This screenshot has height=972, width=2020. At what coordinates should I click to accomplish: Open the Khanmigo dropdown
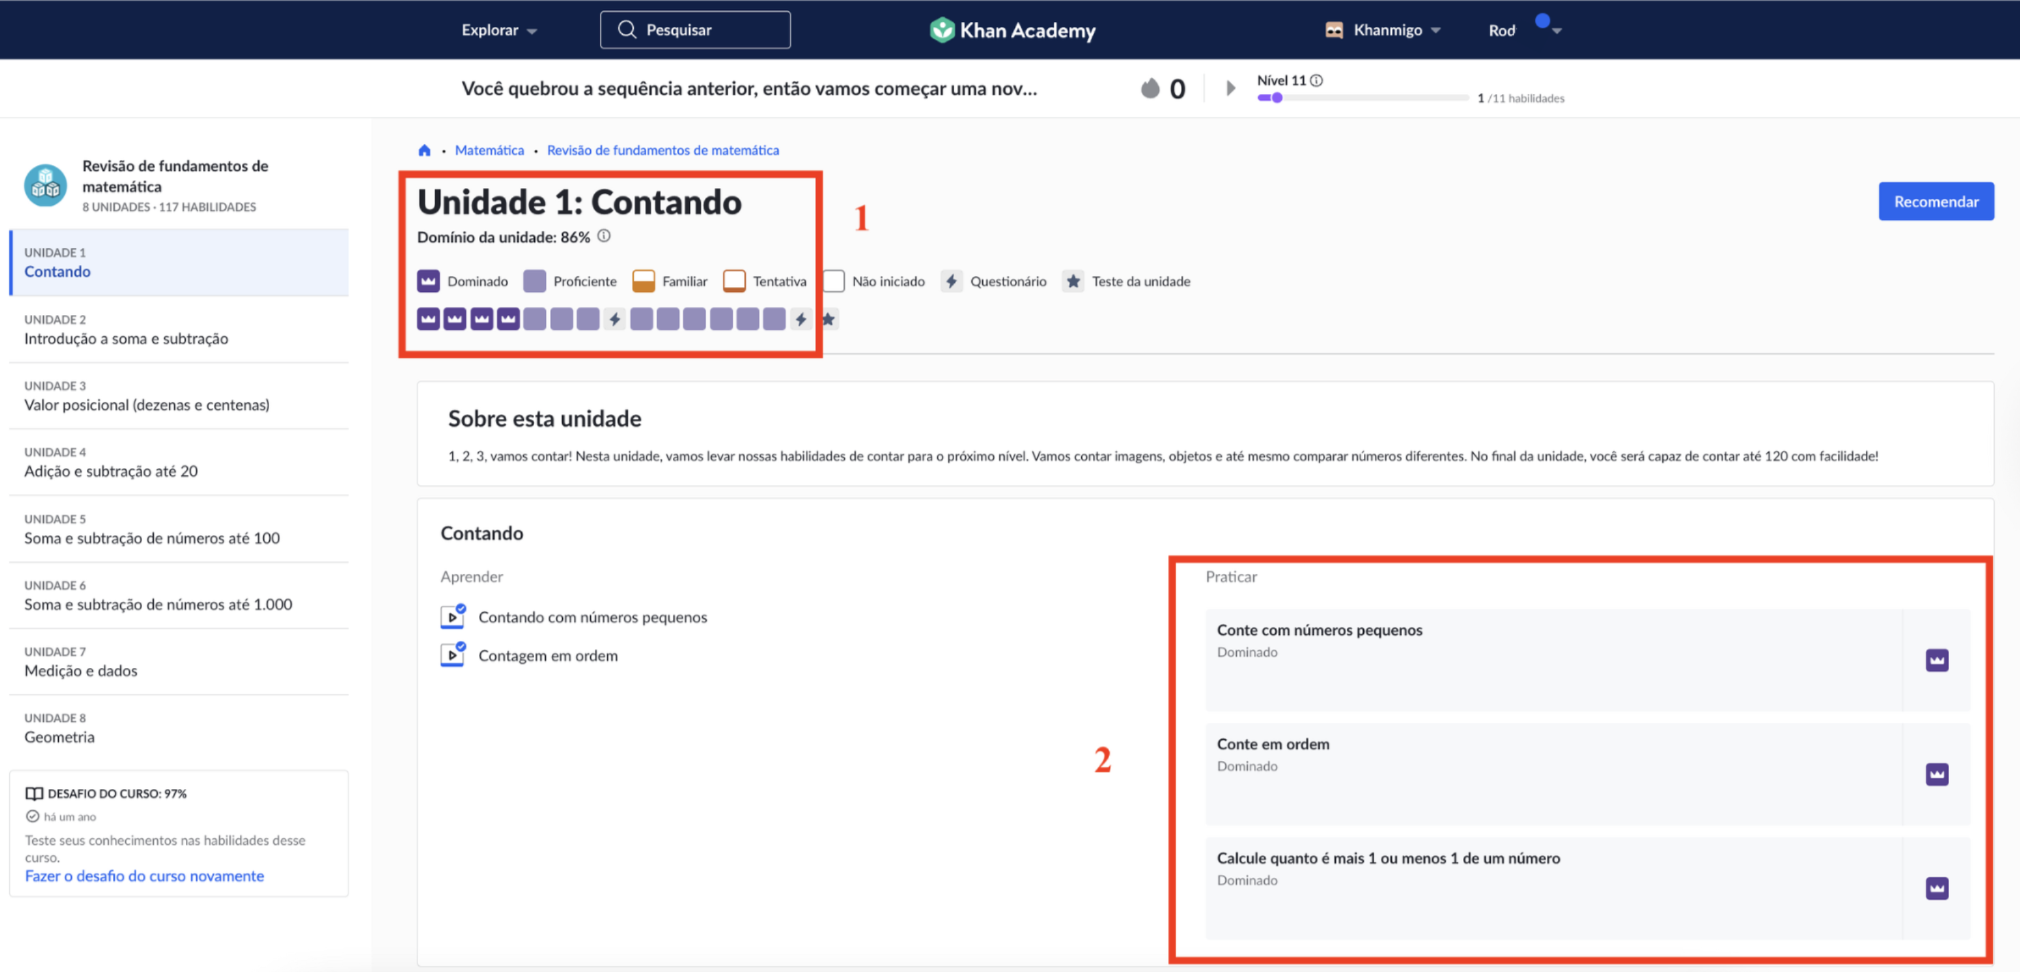pos(1397,30)
